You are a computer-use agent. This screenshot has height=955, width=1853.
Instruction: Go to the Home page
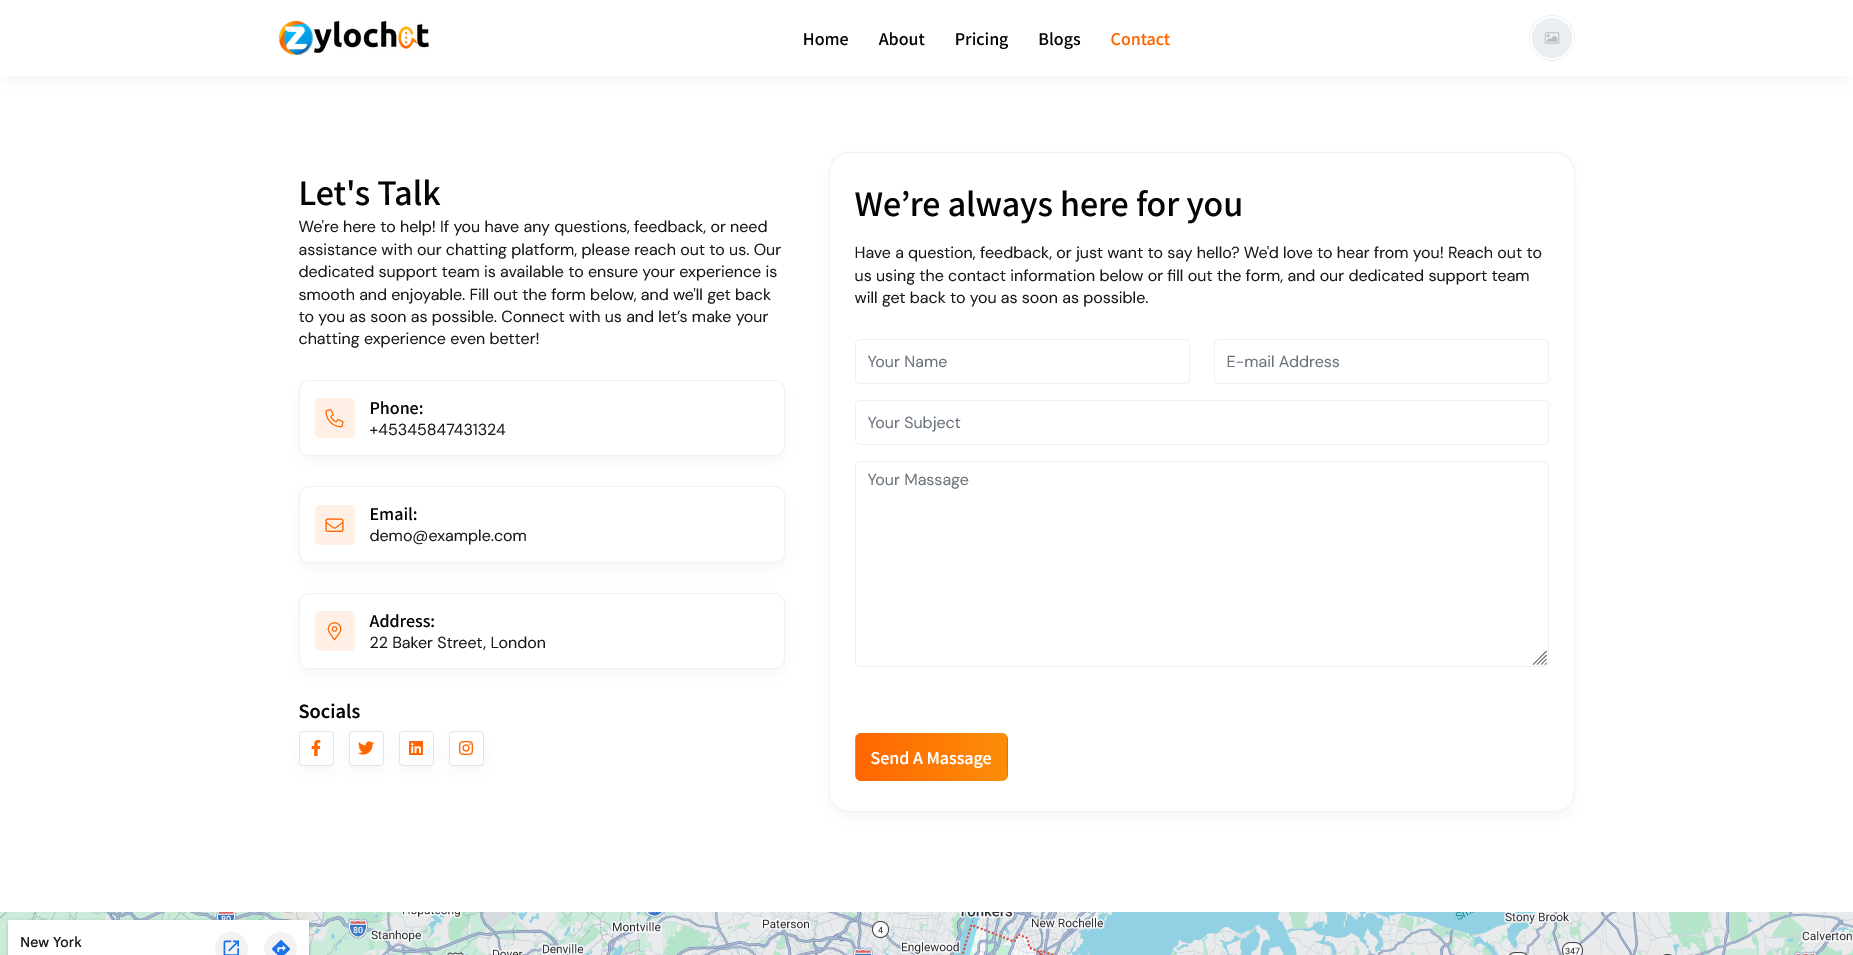tap(825, 39)
